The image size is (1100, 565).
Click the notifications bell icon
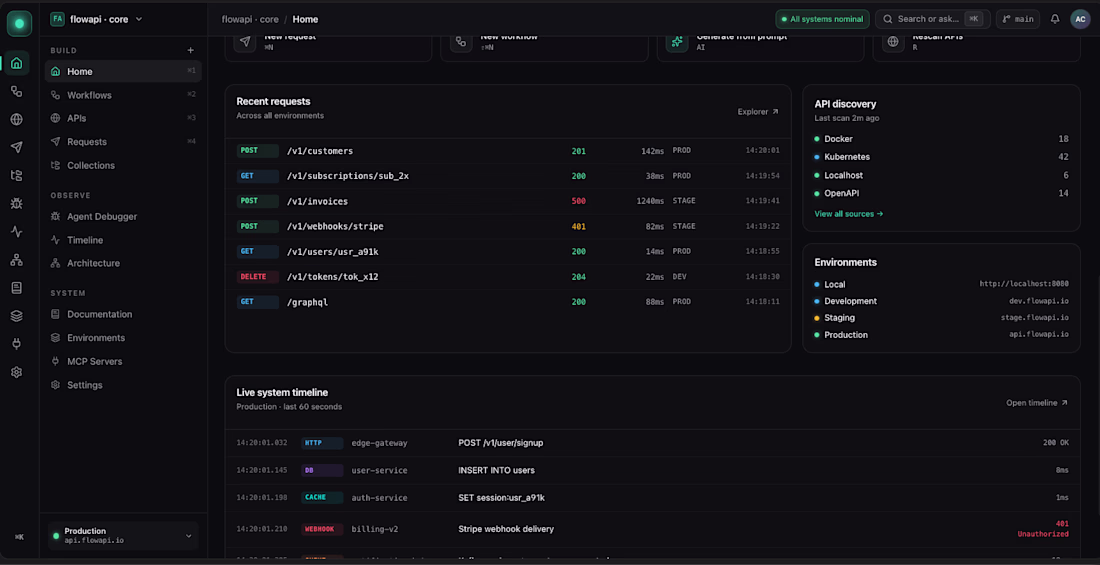click(x=1054, y=19)
